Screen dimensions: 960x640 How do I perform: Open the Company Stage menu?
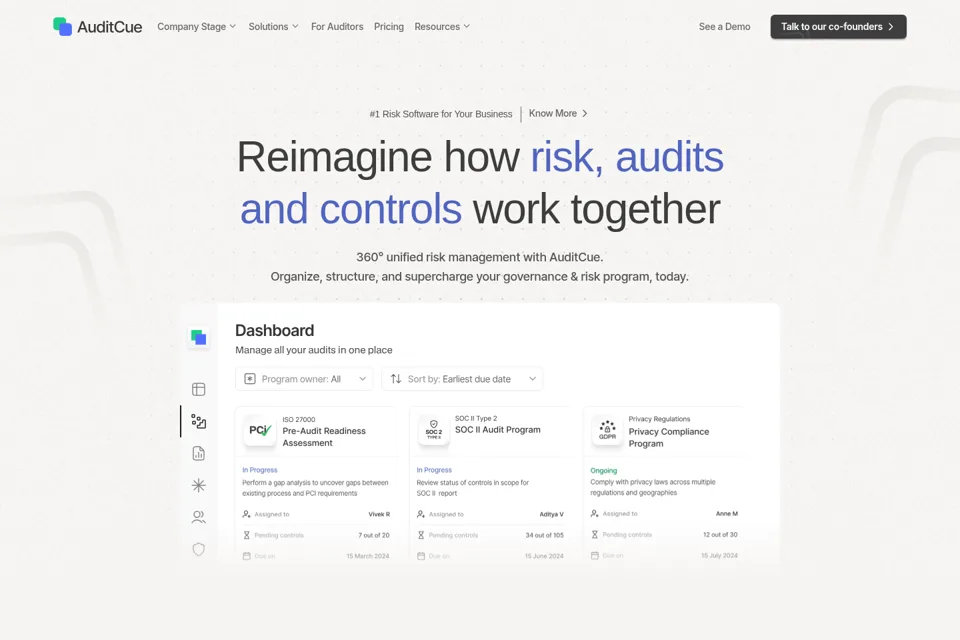pos(196,26)
